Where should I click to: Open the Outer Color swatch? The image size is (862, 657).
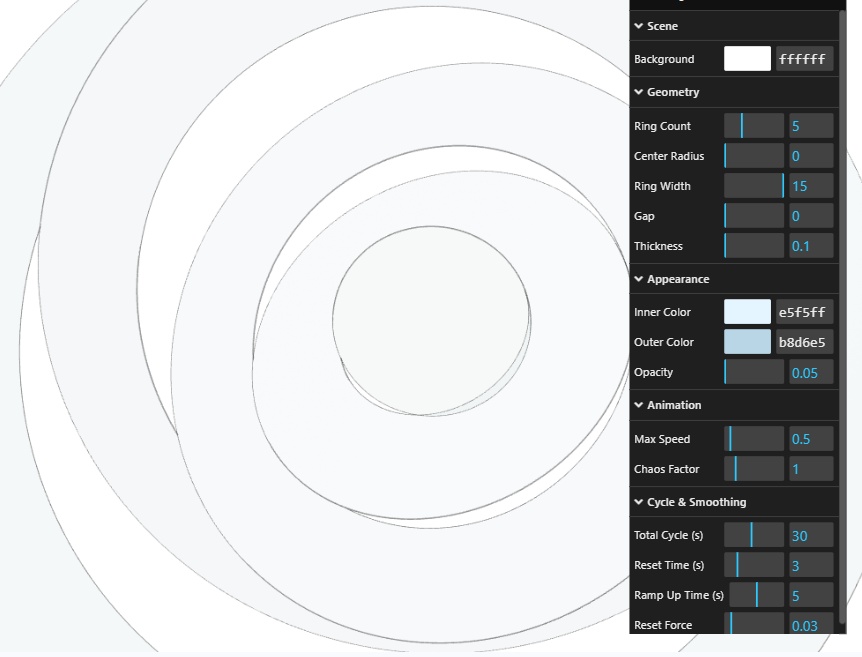pos(747,342)
